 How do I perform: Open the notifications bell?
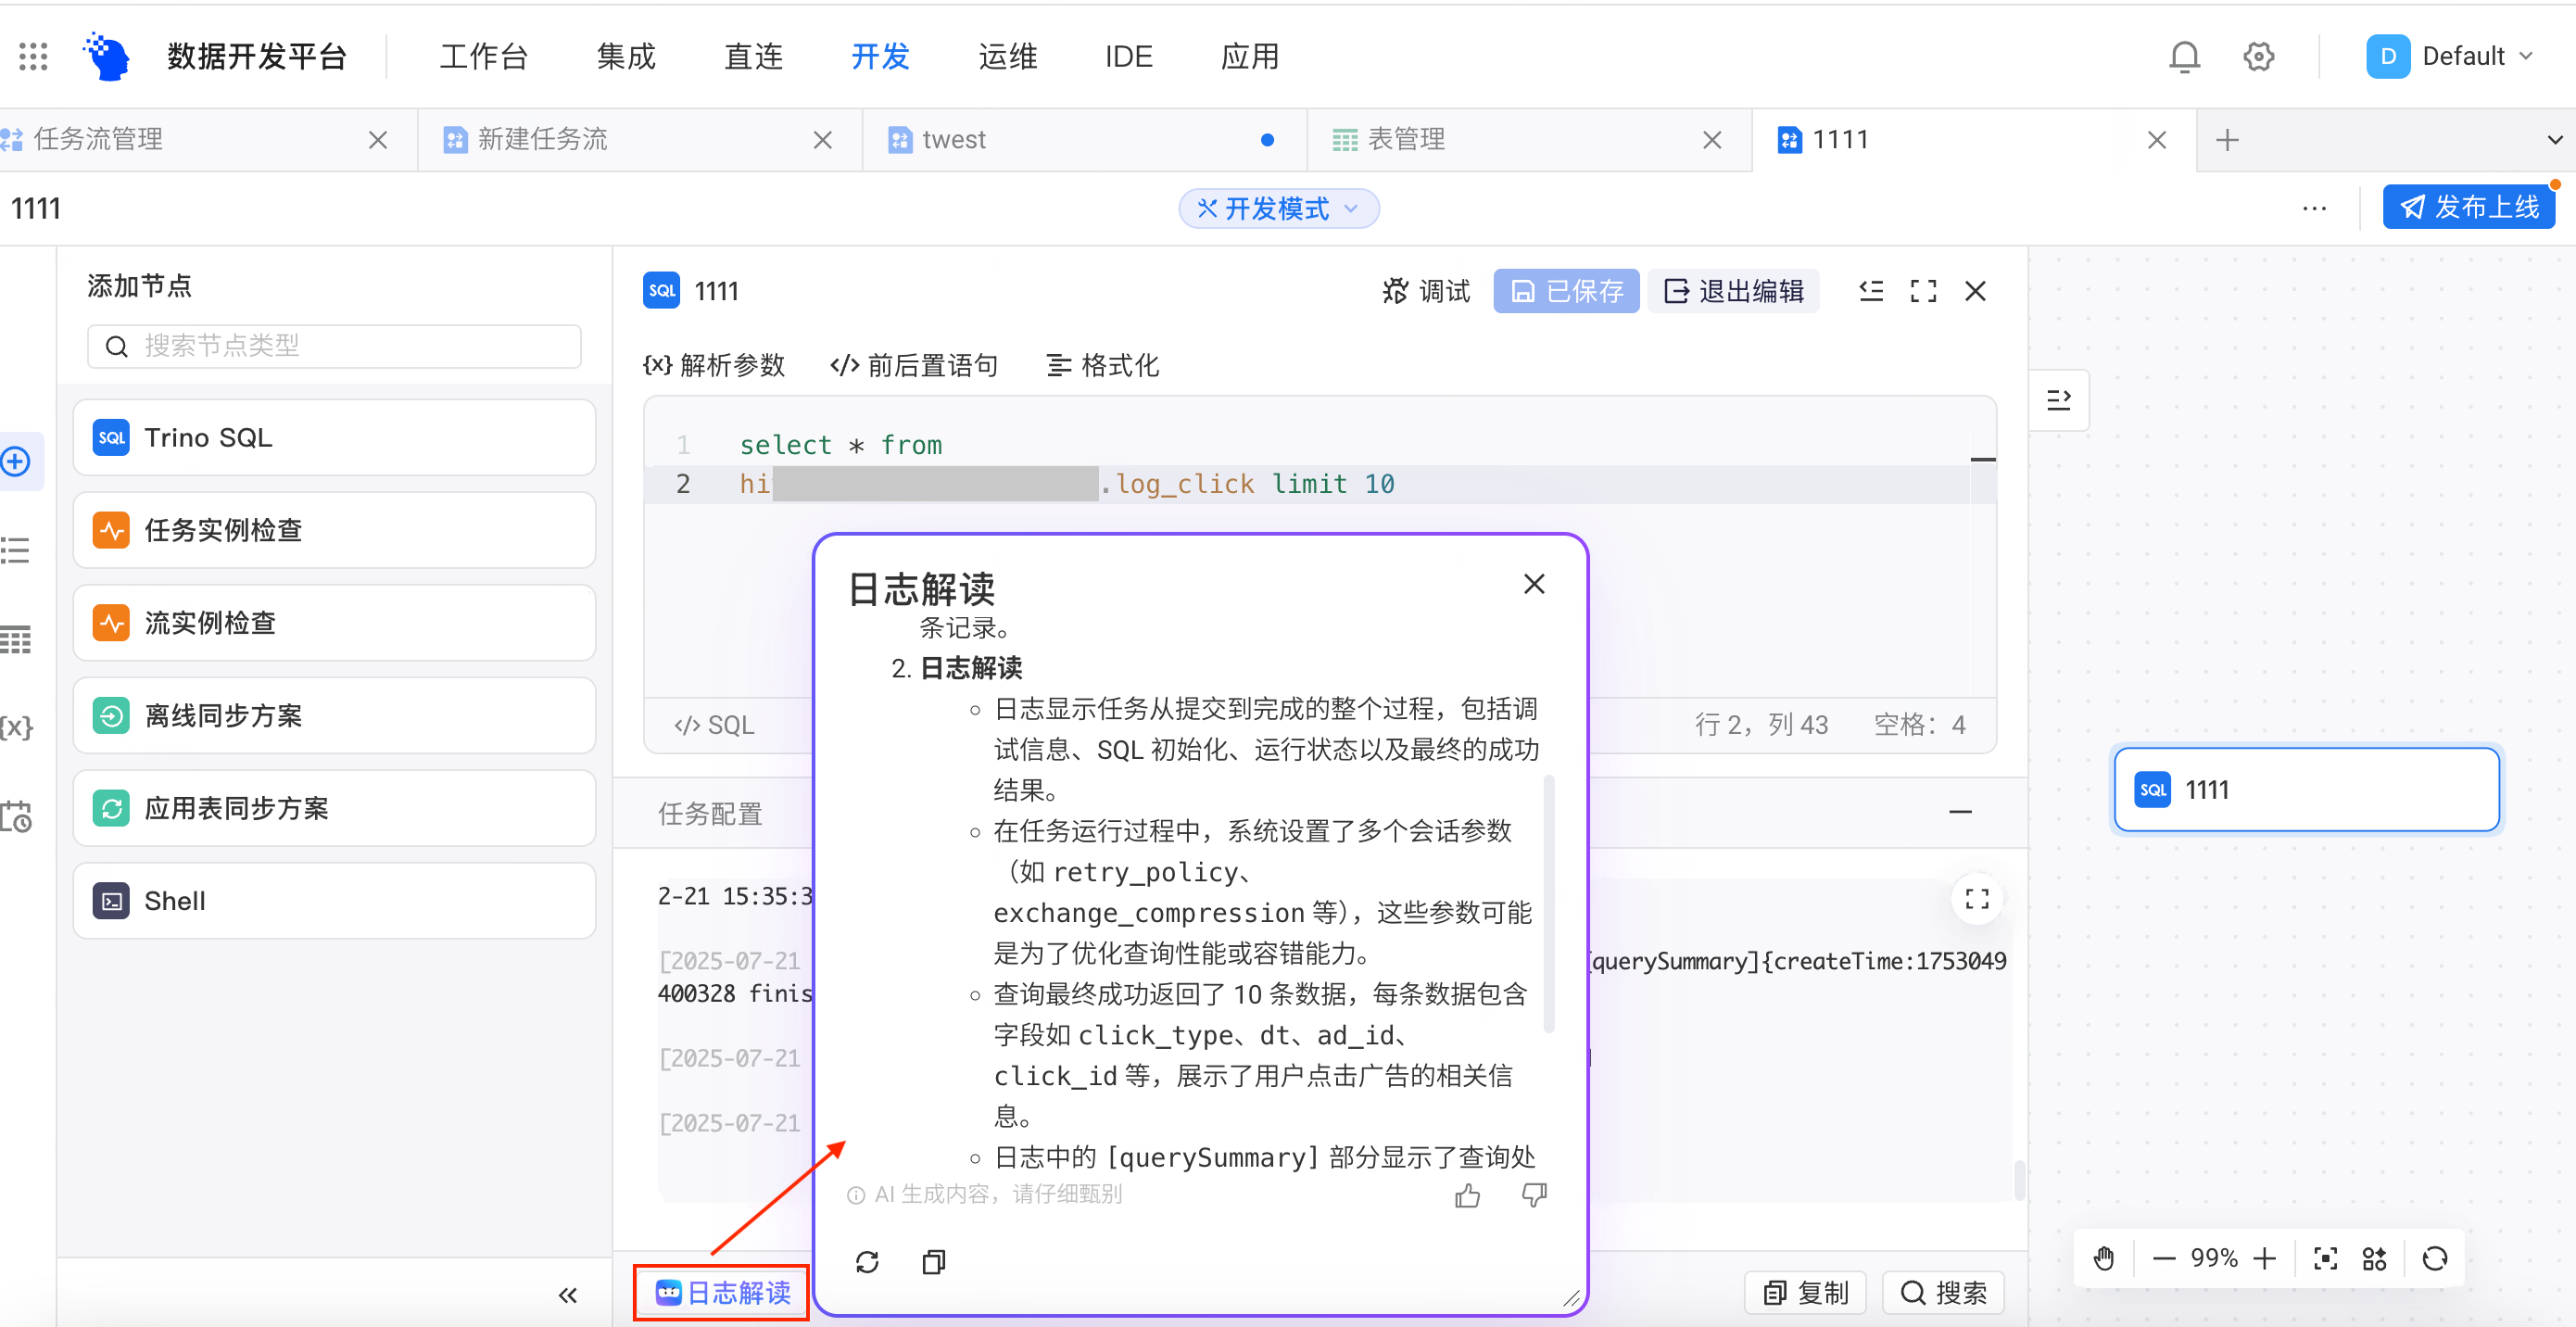2184,57
